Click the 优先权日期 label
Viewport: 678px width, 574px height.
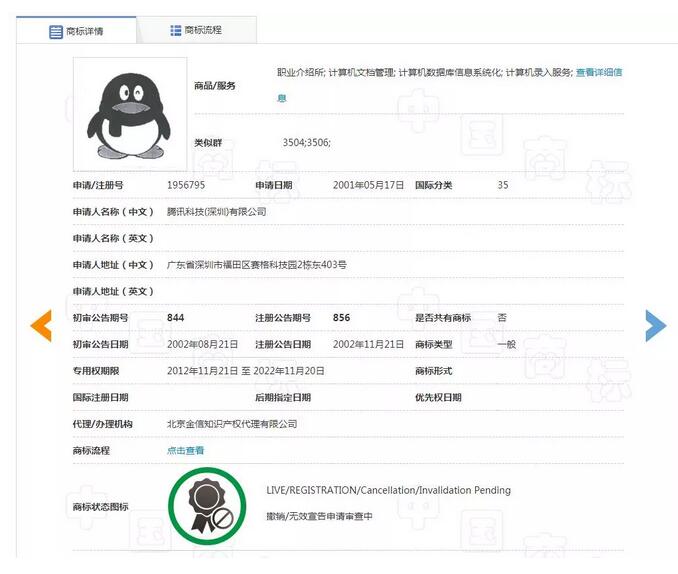pyautogui.click(x=438, y=397)
